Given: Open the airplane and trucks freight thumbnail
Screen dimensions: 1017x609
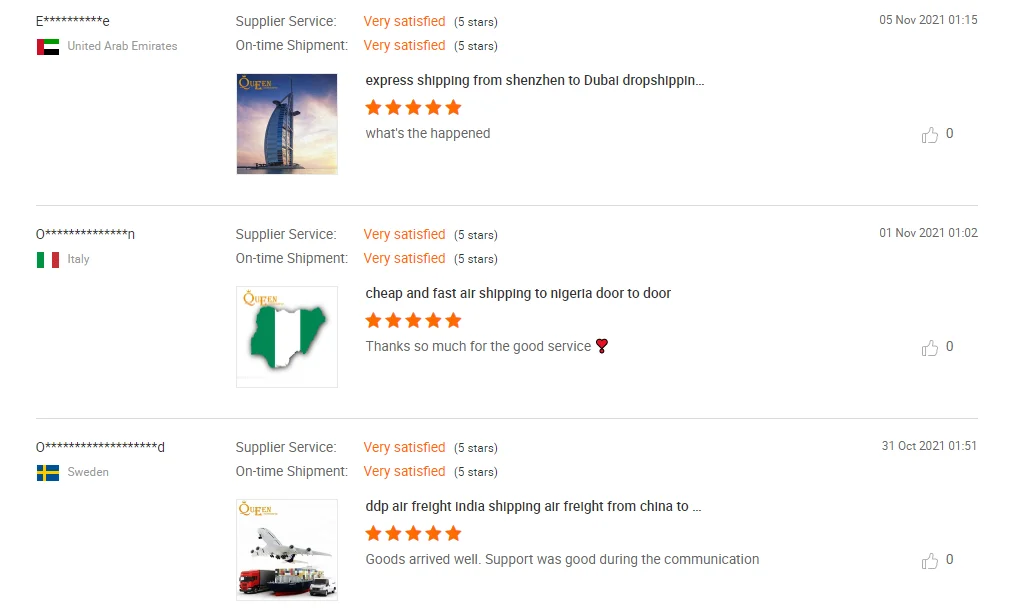Looking at the screenshot, I should point(287,550).
